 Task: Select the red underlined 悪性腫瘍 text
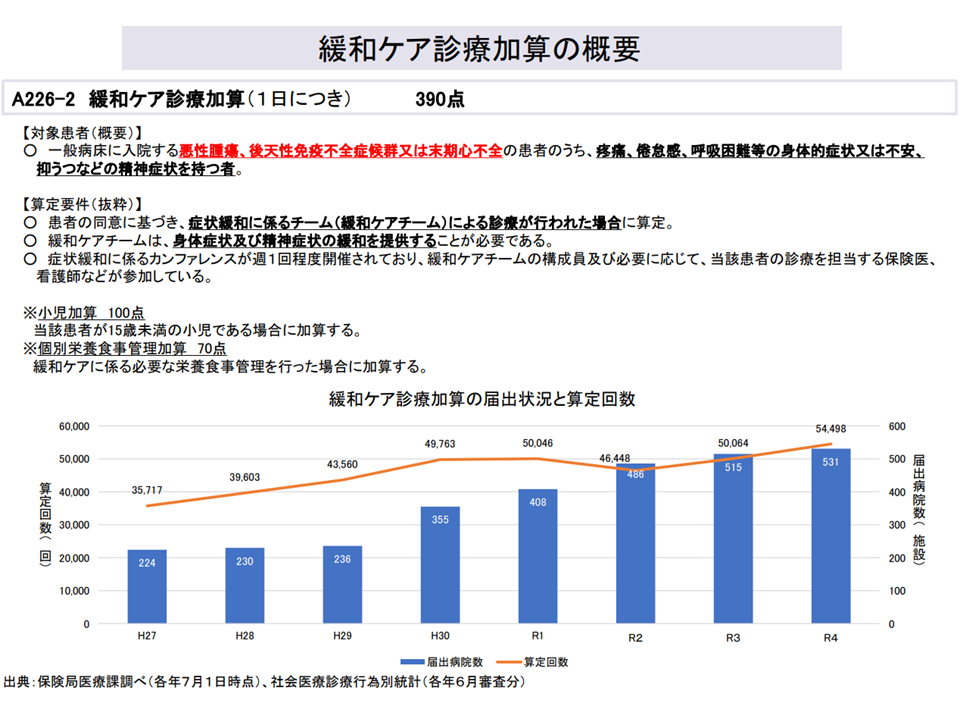click(x=211, y=151)
